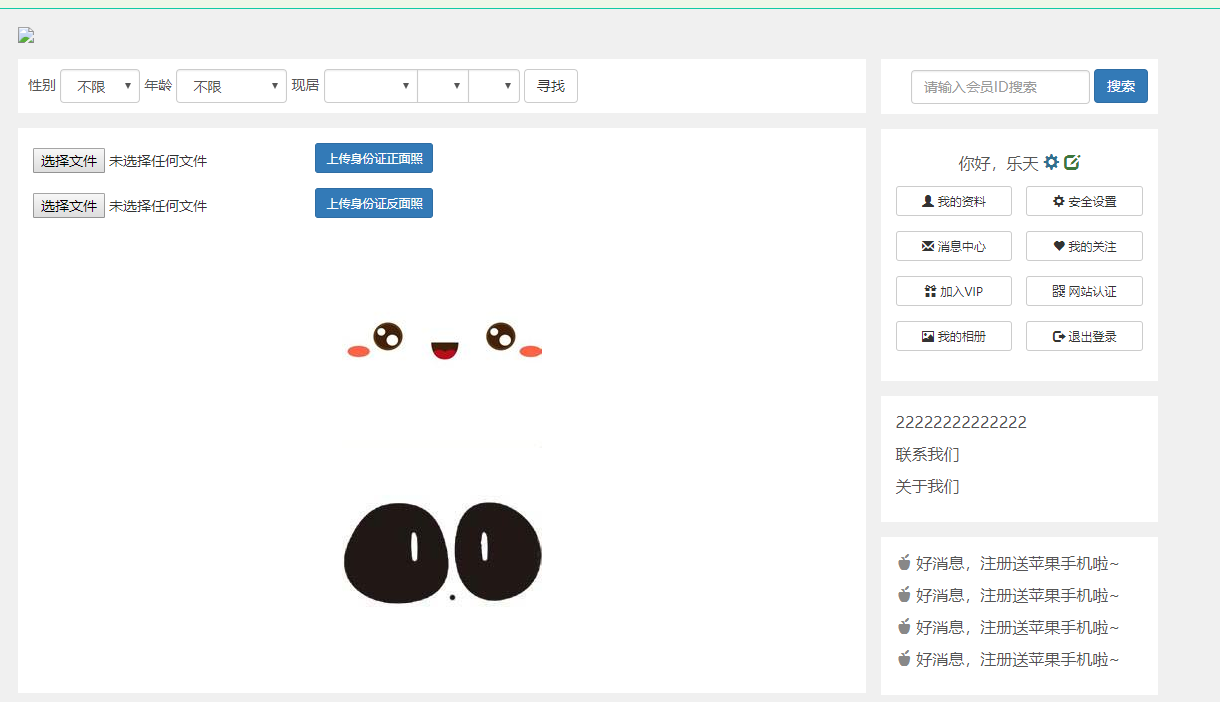Open the 联系我们 contact link
The height and width of the screenshot is (702, 1220).
tap(927, 454)
